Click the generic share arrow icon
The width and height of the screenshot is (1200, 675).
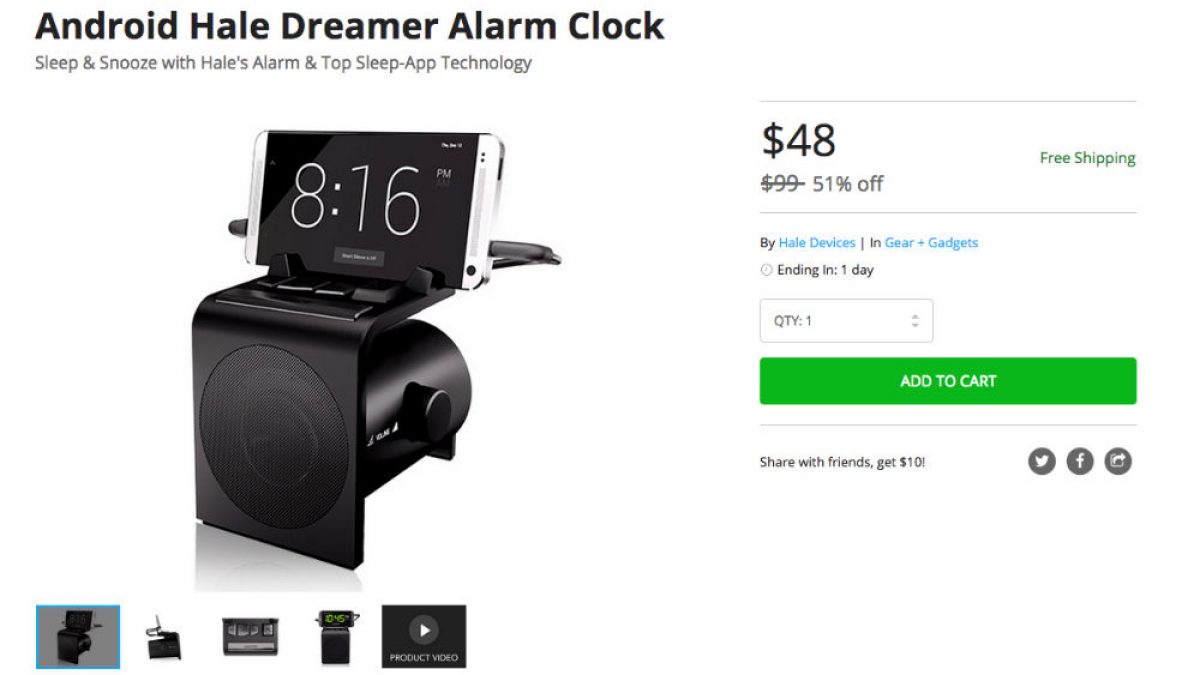tap(1118, 461)
